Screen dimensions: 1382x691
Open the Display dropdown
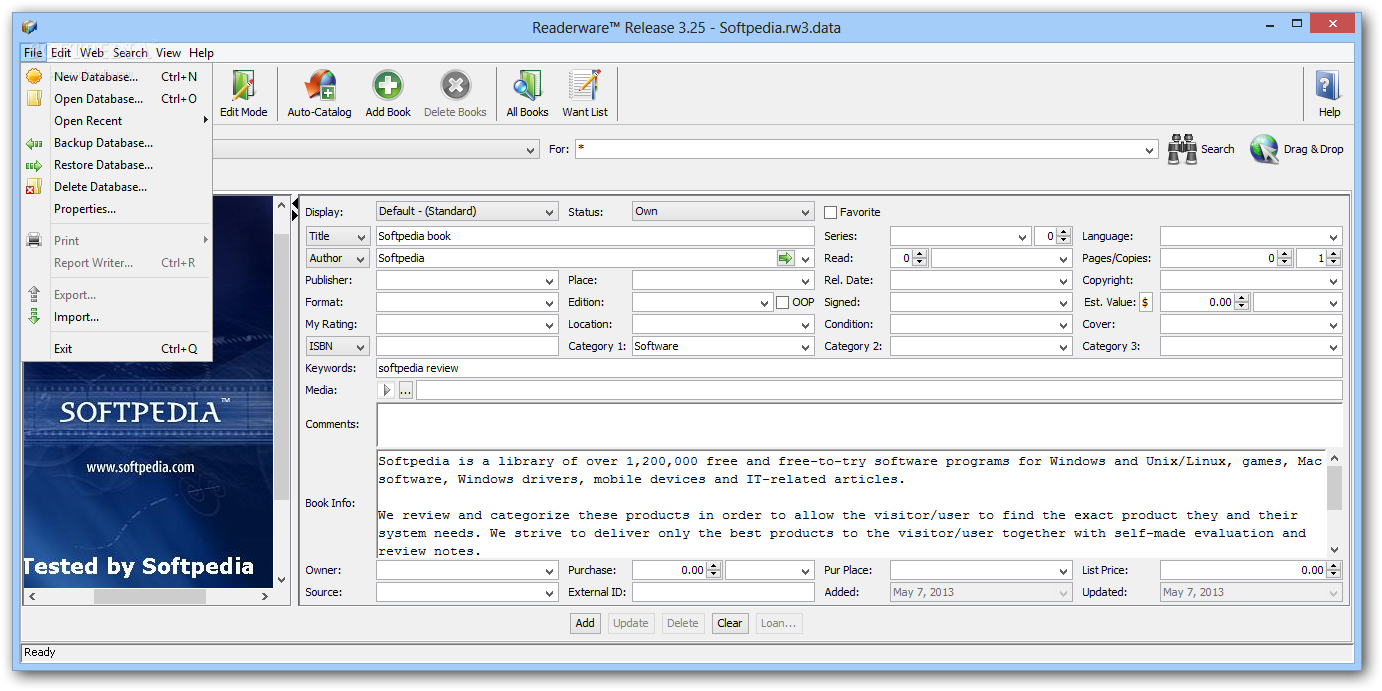[467, 212]
